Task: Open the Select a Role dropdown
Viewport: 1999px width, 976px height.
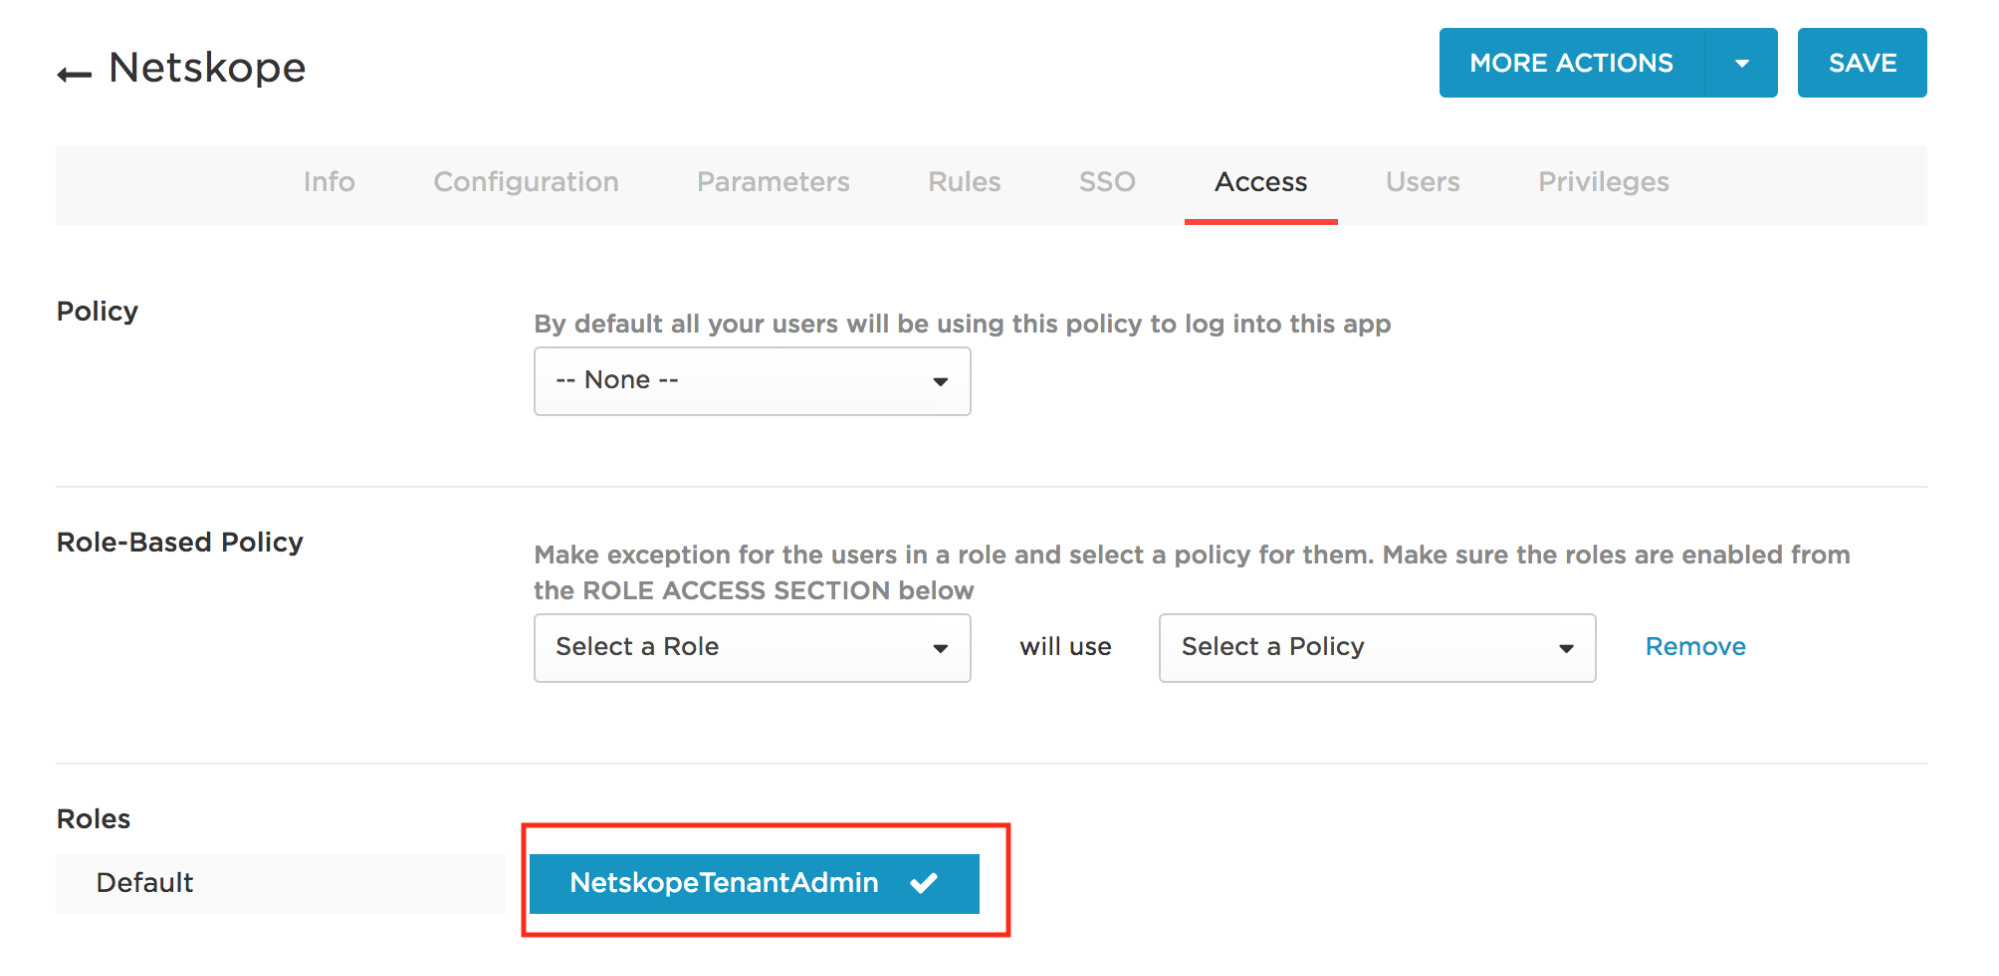Action: [x=752, y=648]
